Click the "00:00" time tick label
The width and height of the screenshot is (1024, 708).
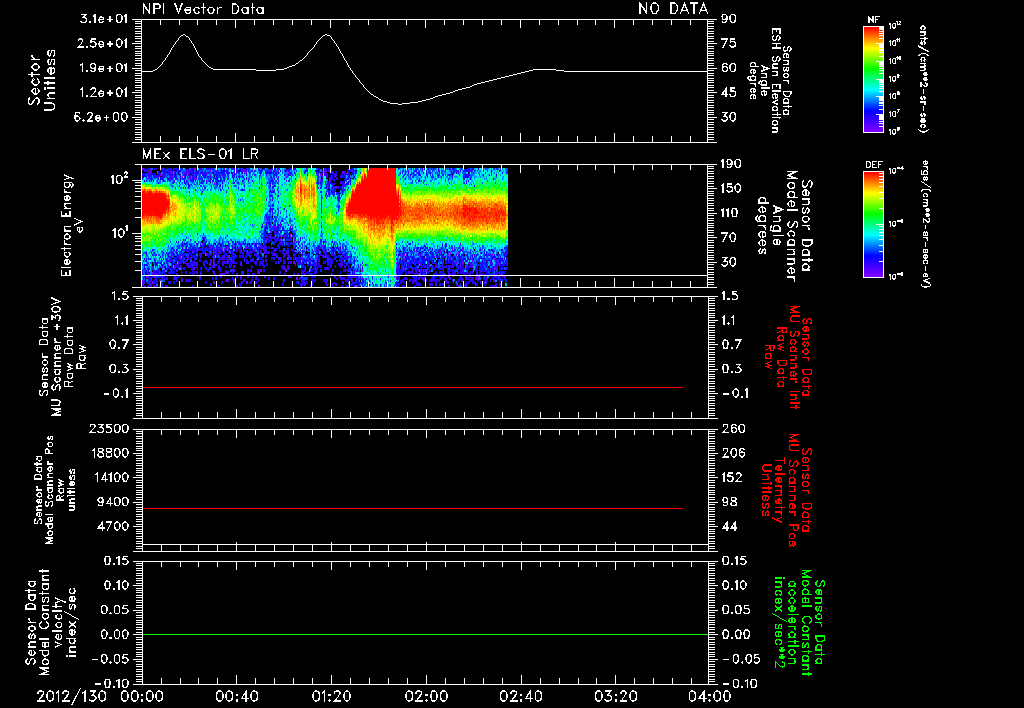pos(142,697)
